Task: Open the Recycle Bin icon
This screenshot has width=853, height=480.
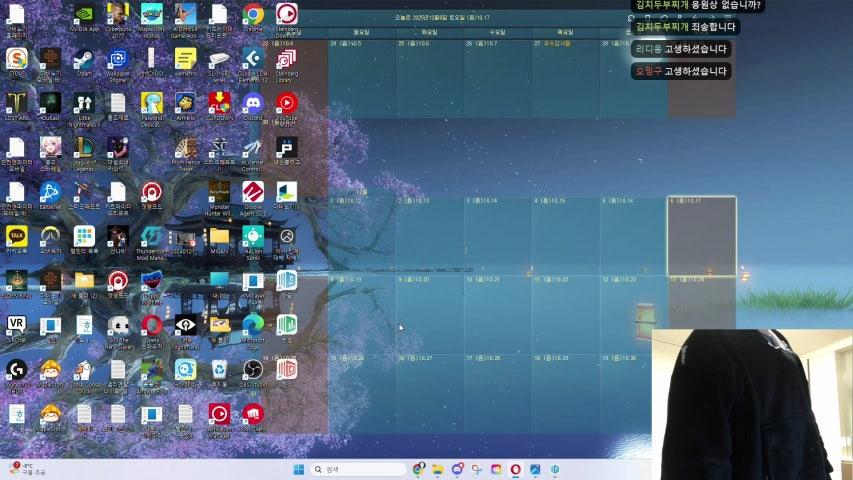Action: tap(219, 370)
